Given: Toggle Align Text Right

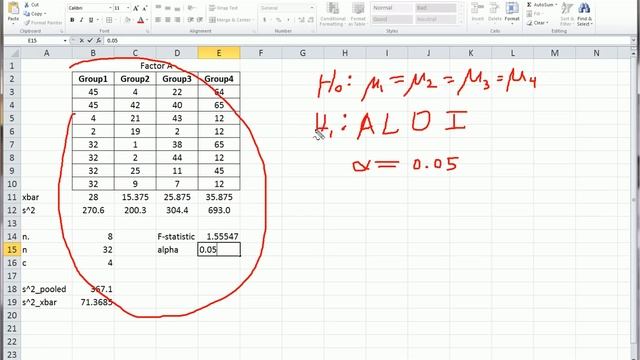Looking at the screenshot, I should click(x=177, y=20).
